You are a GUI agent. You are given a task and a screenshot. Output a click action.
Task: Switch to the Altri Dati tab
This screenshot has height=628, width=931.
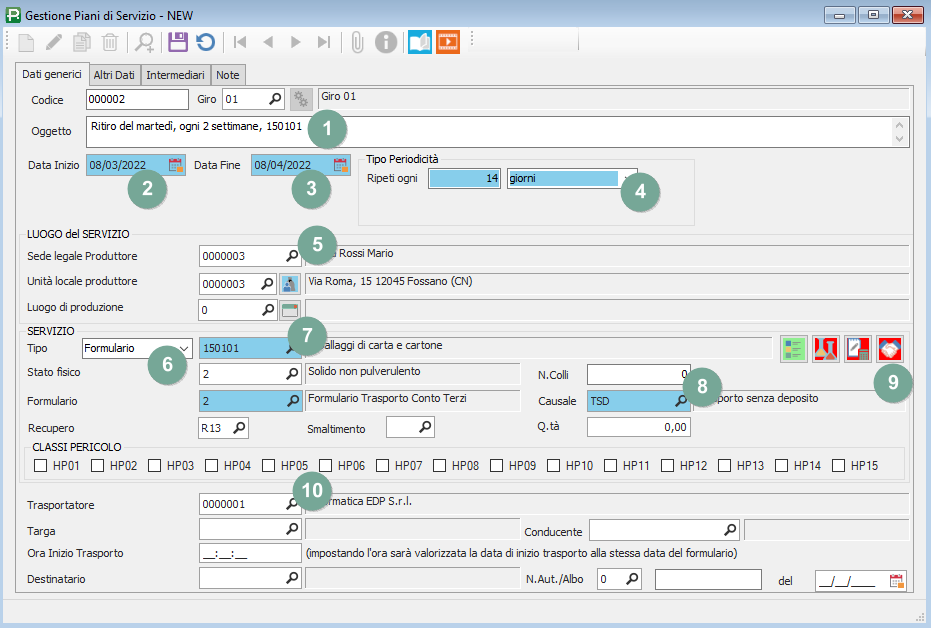[x=114, y=75]
